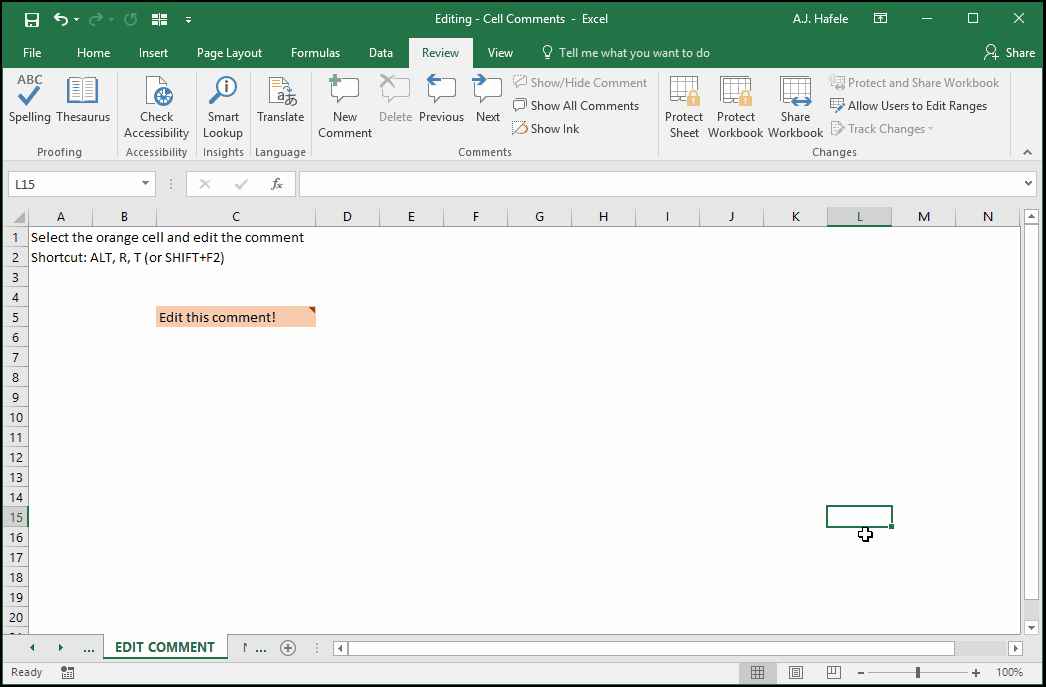Viewport: 1046px width, 687px height.
Task: Go to the Previous comment
Action: pos(442,99)
